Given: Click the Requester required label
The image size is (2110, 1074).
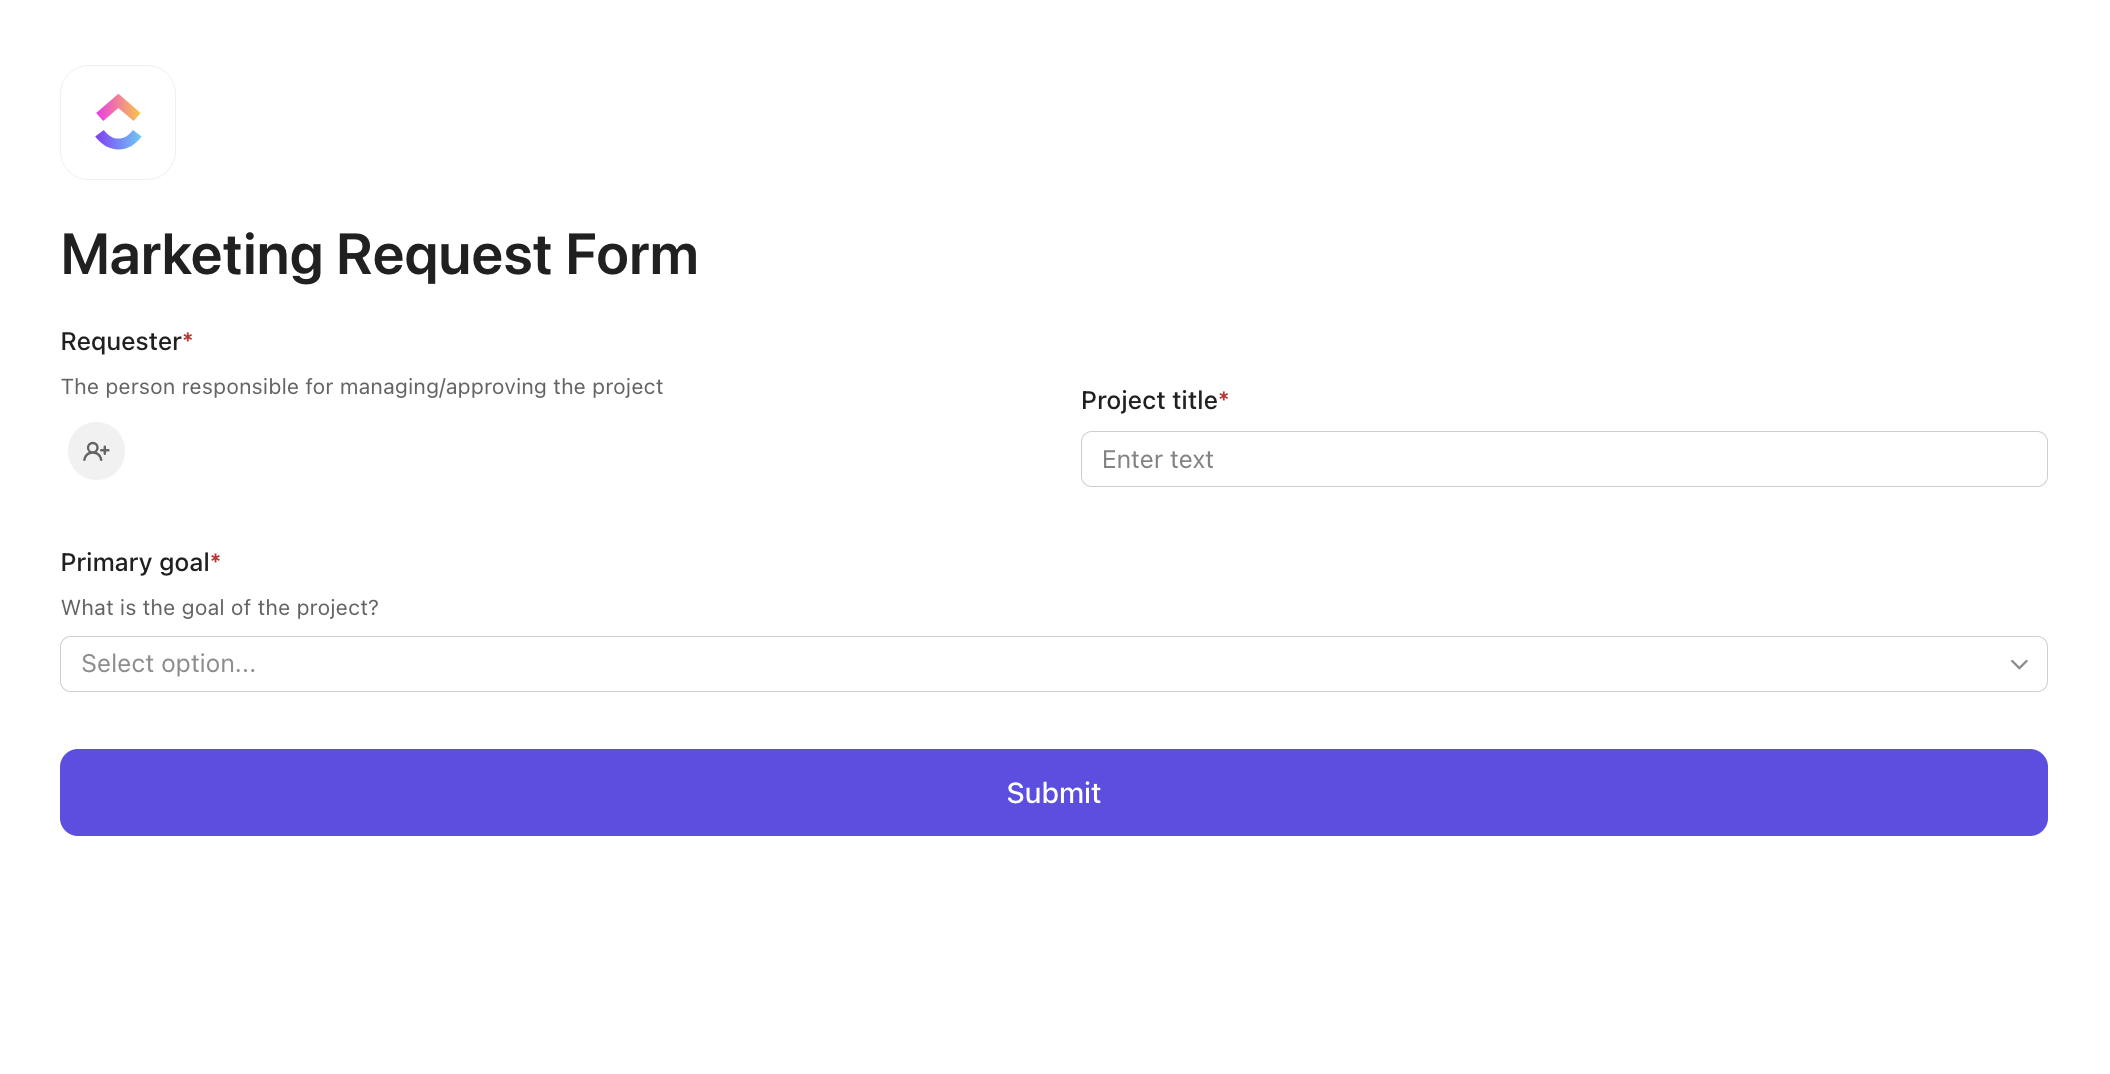Looking at the screenshot, I should (x=126, y=341).
